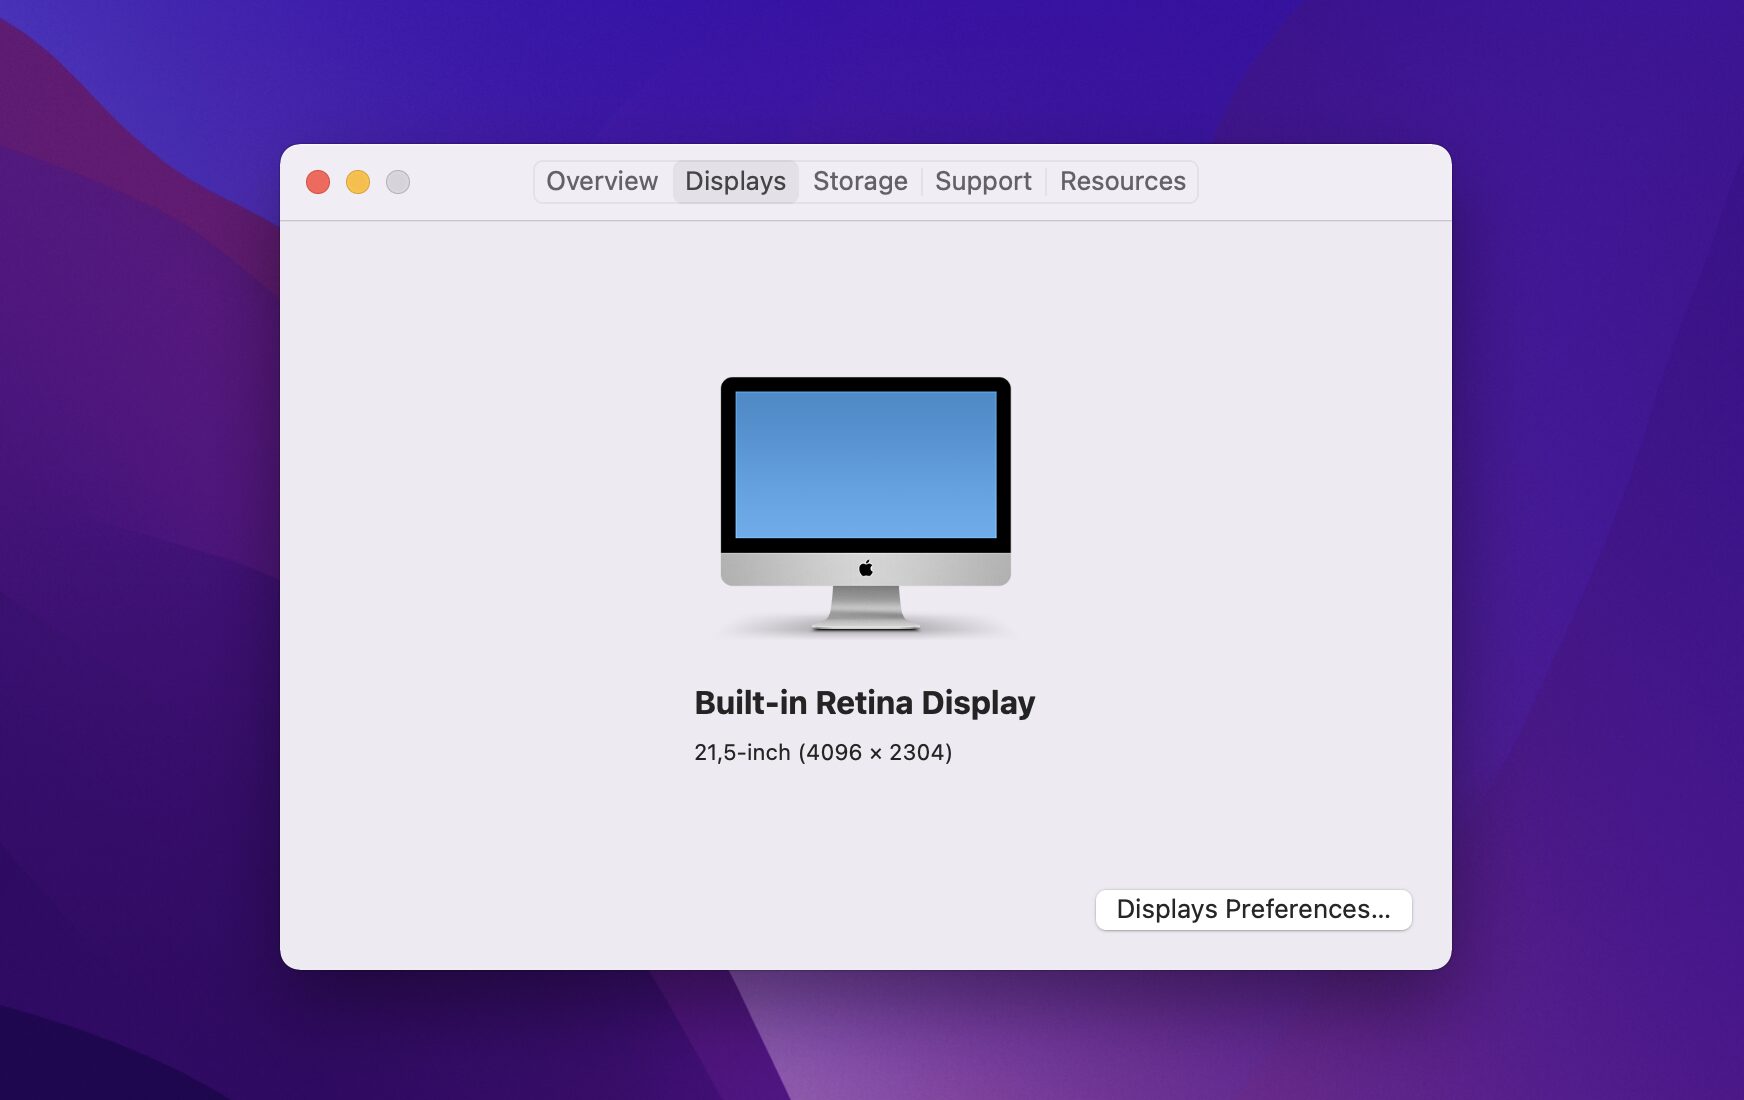Click the "21,5-inch" size text
The height and width of the screenshot is (1100, 1744).
(742, 752)
